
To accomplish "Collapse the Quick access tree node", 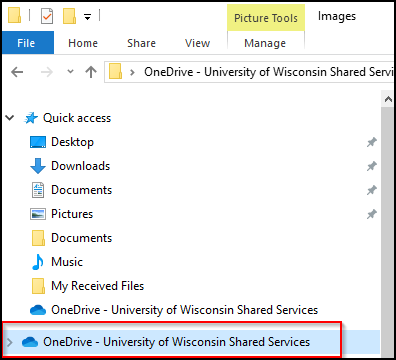I will point(10,118).
